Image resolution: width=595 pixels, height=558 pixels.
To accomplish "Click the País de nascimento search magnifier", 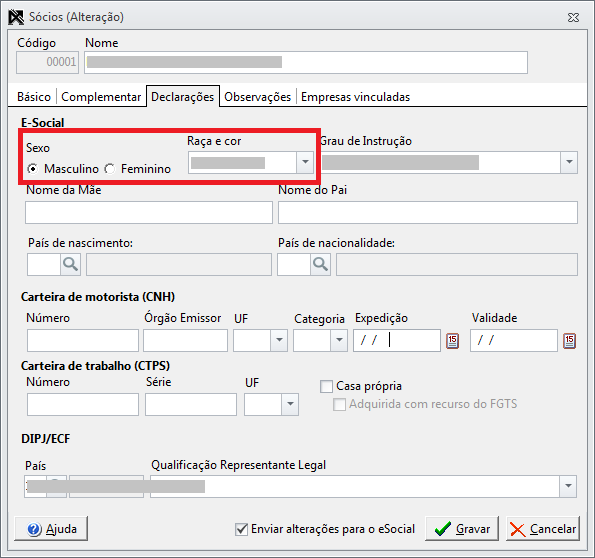I will [71, 265].
